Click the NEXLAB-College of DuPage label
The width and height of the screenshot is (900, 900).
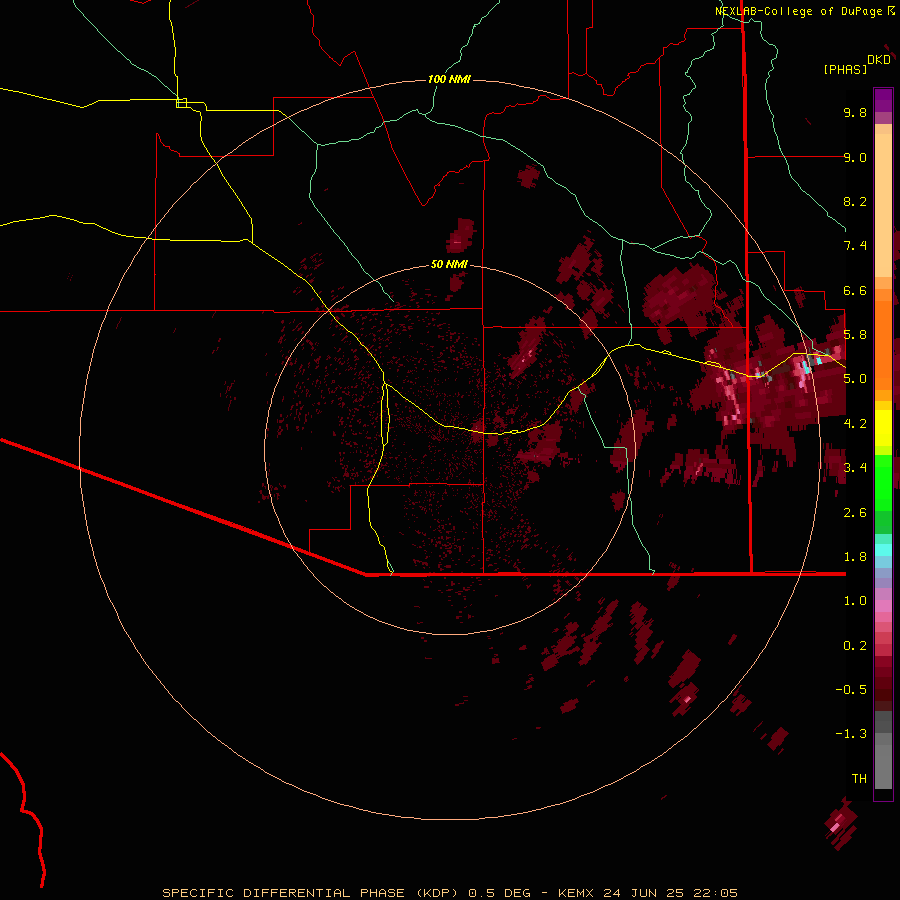(799, 11)
